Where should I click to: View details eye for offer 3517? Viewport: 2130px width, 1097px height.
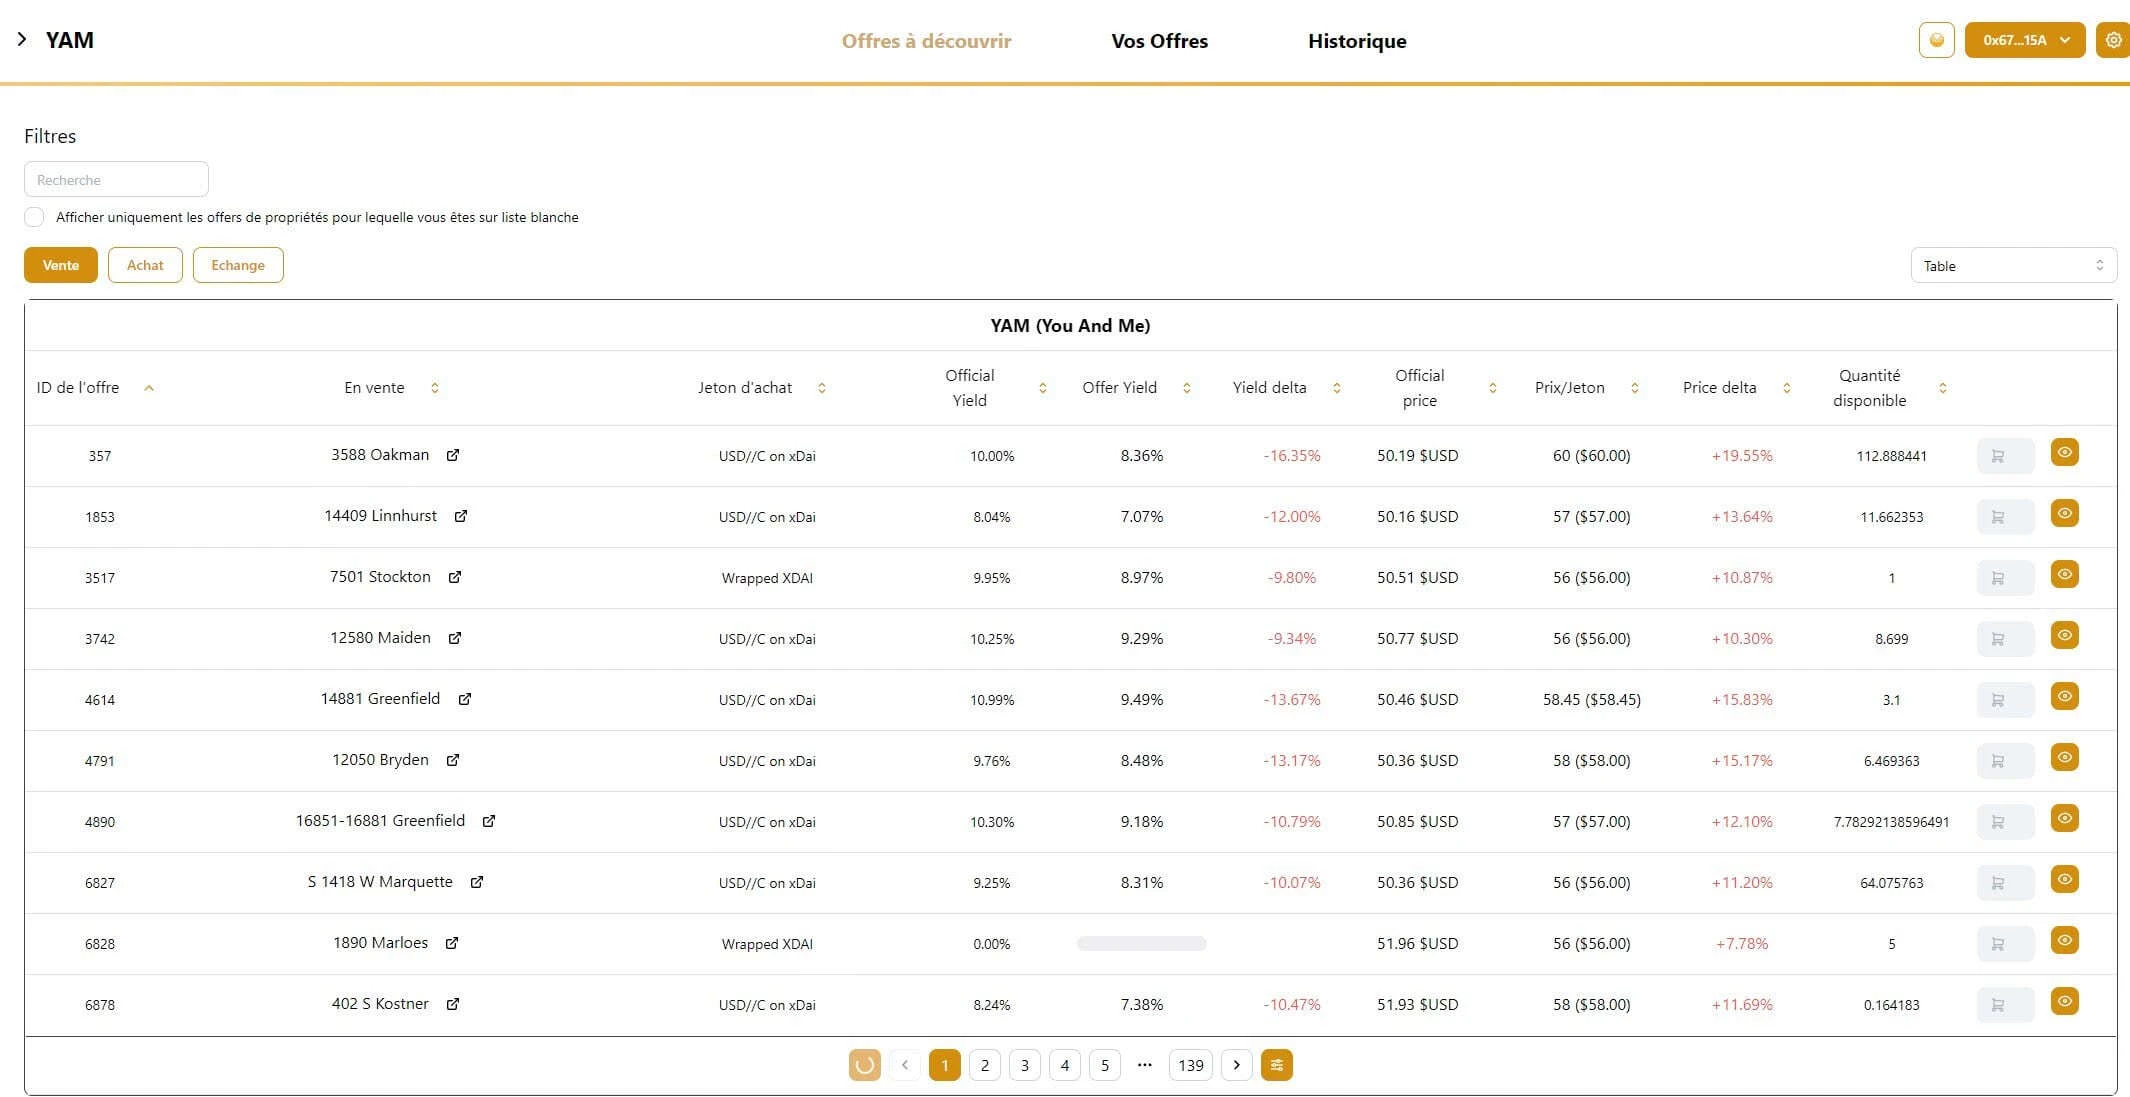2065,574
